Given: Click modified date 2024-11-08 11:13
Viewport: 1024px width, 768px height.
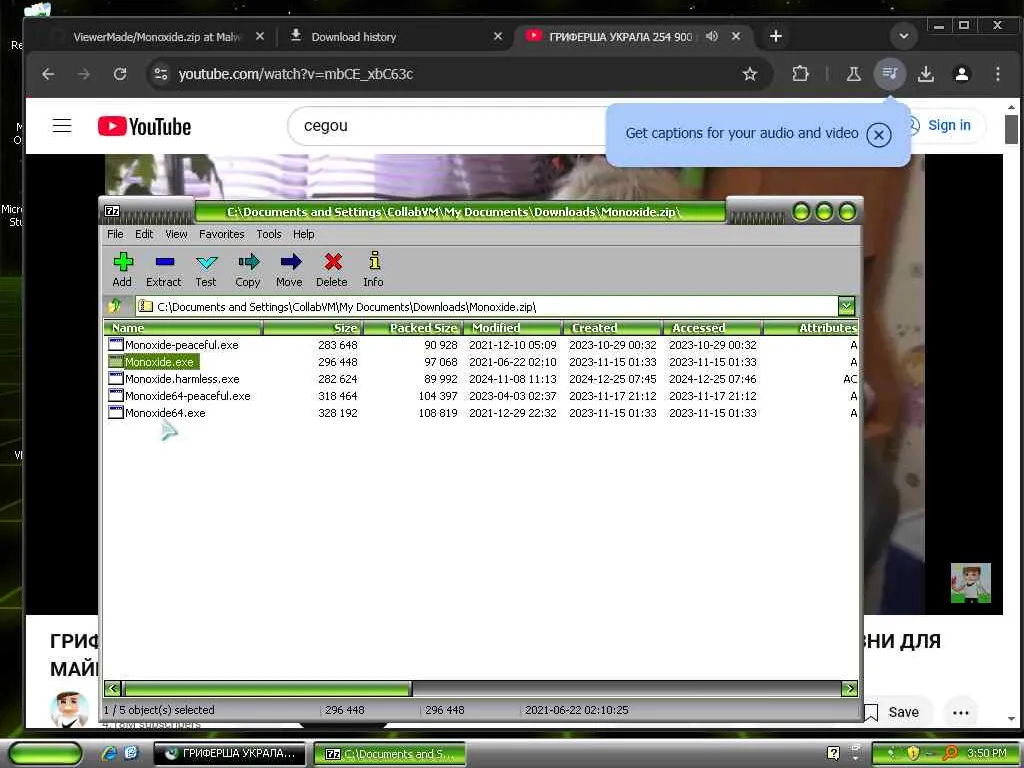Looking at the screenshot, I should 513,379.
